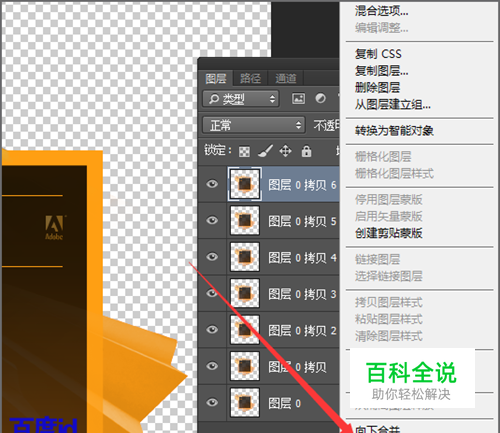Choose 删除图层 menu entry
This screenshot has height=433, width=500.
pyautogui.click(x=377, y=88)
